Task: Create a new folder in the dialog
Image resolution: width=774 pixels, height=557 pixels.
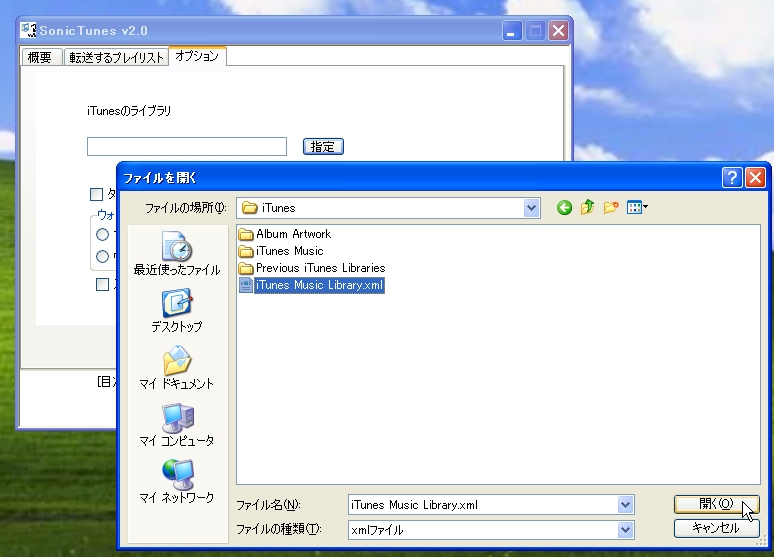Action: (x=611, y=207)
